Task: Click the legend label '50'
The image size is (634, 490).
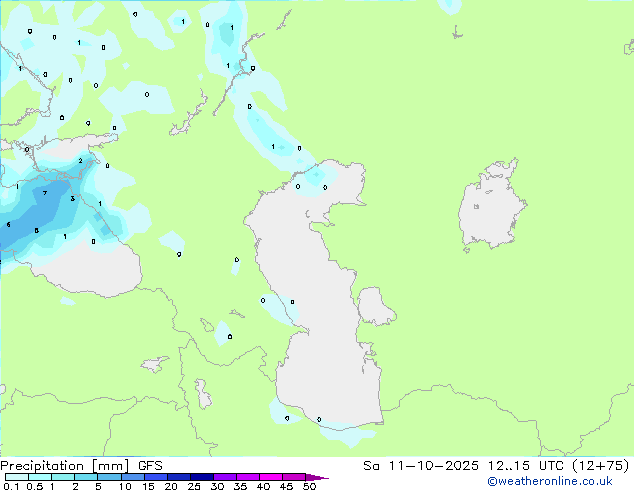Action: coord(310,486)
